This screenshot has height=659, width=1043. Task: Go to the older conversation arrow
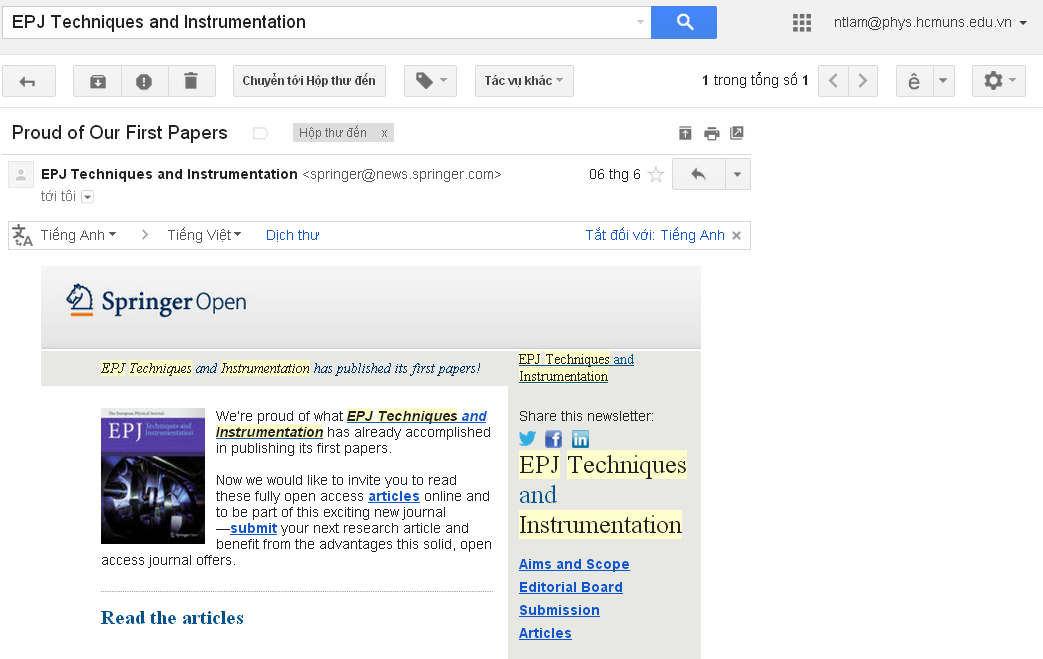[863, 81]
